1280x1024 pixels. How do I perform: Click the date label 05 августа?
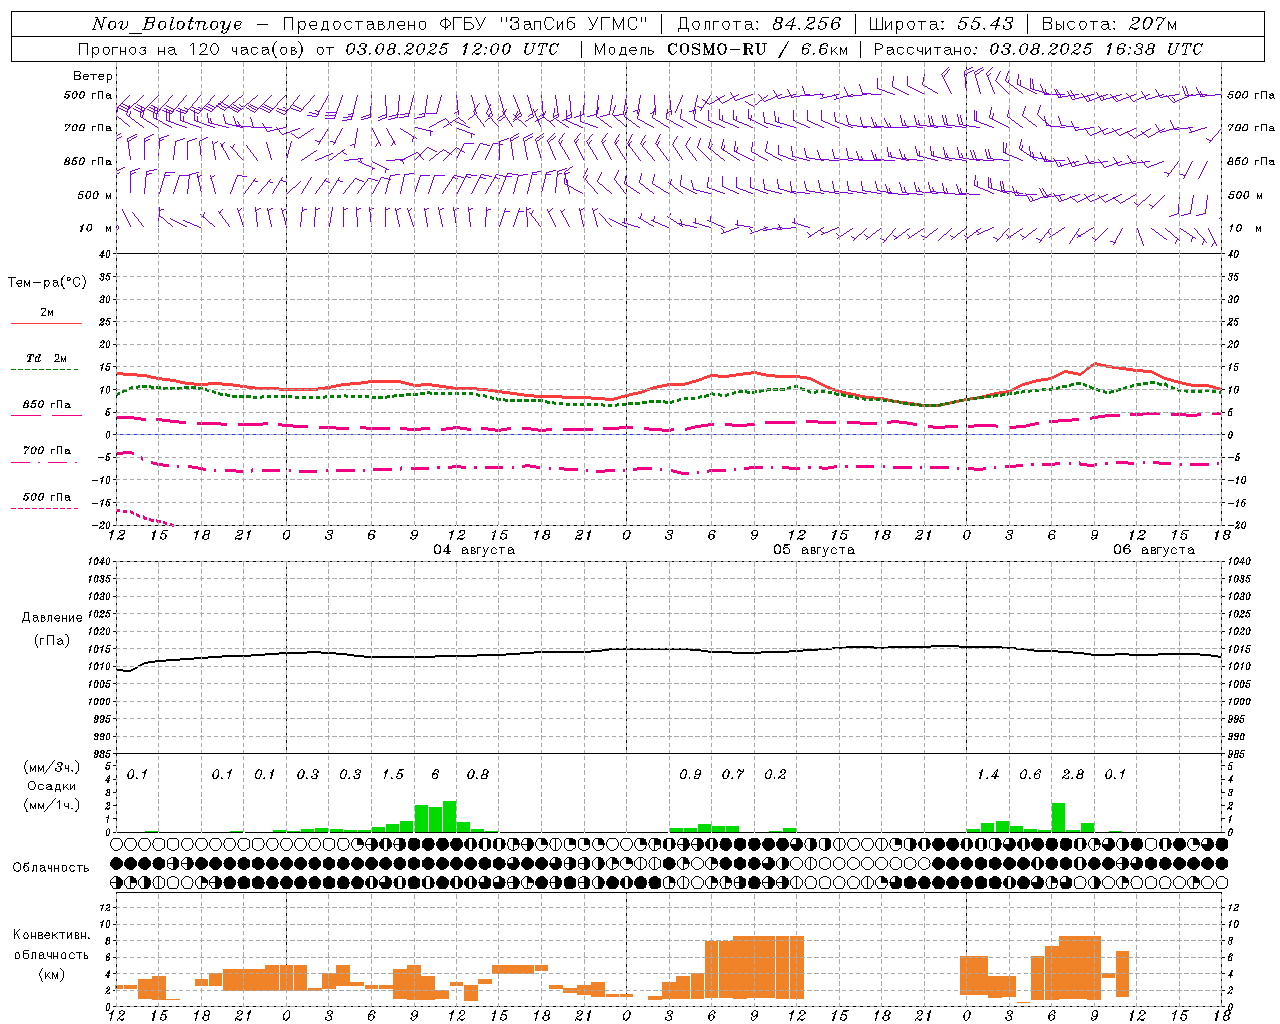[x=814, y=550]
